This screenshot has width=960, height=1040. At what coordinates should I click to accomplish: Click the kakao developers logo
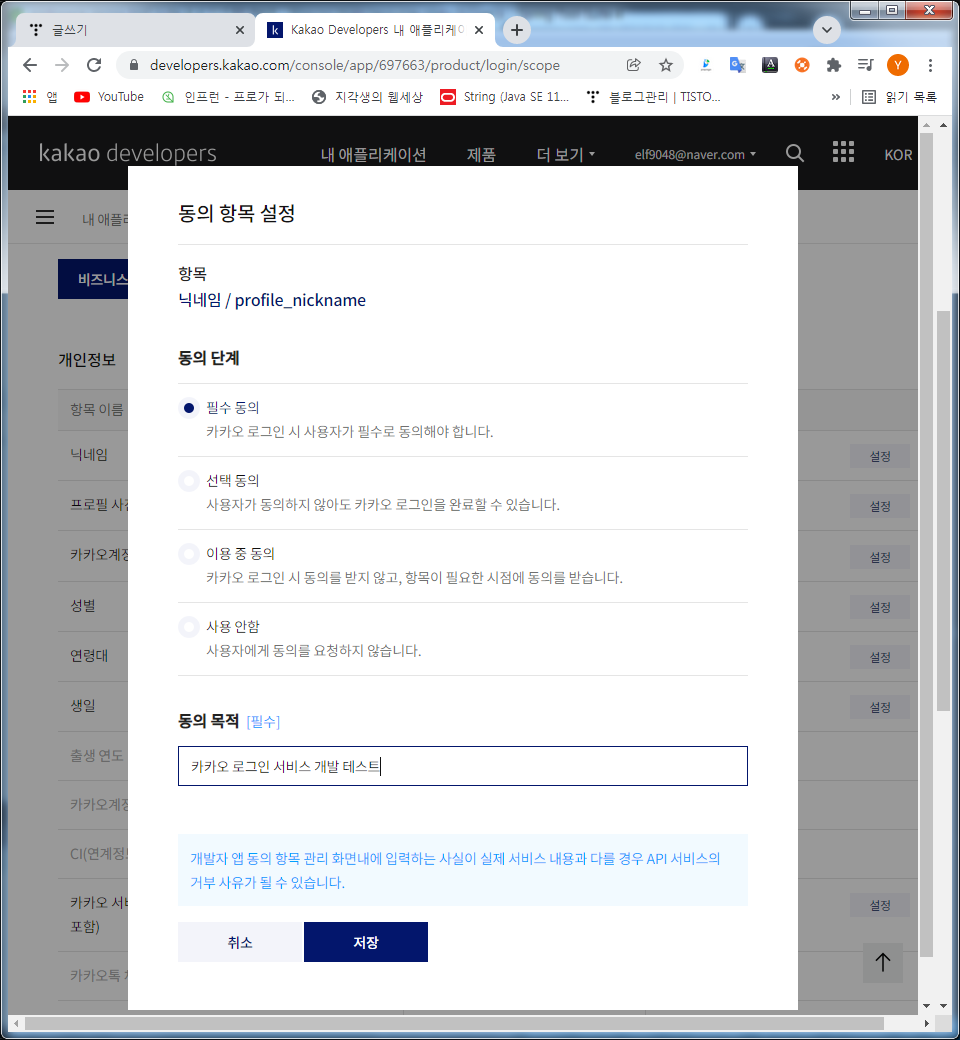[x=127, y=153]
